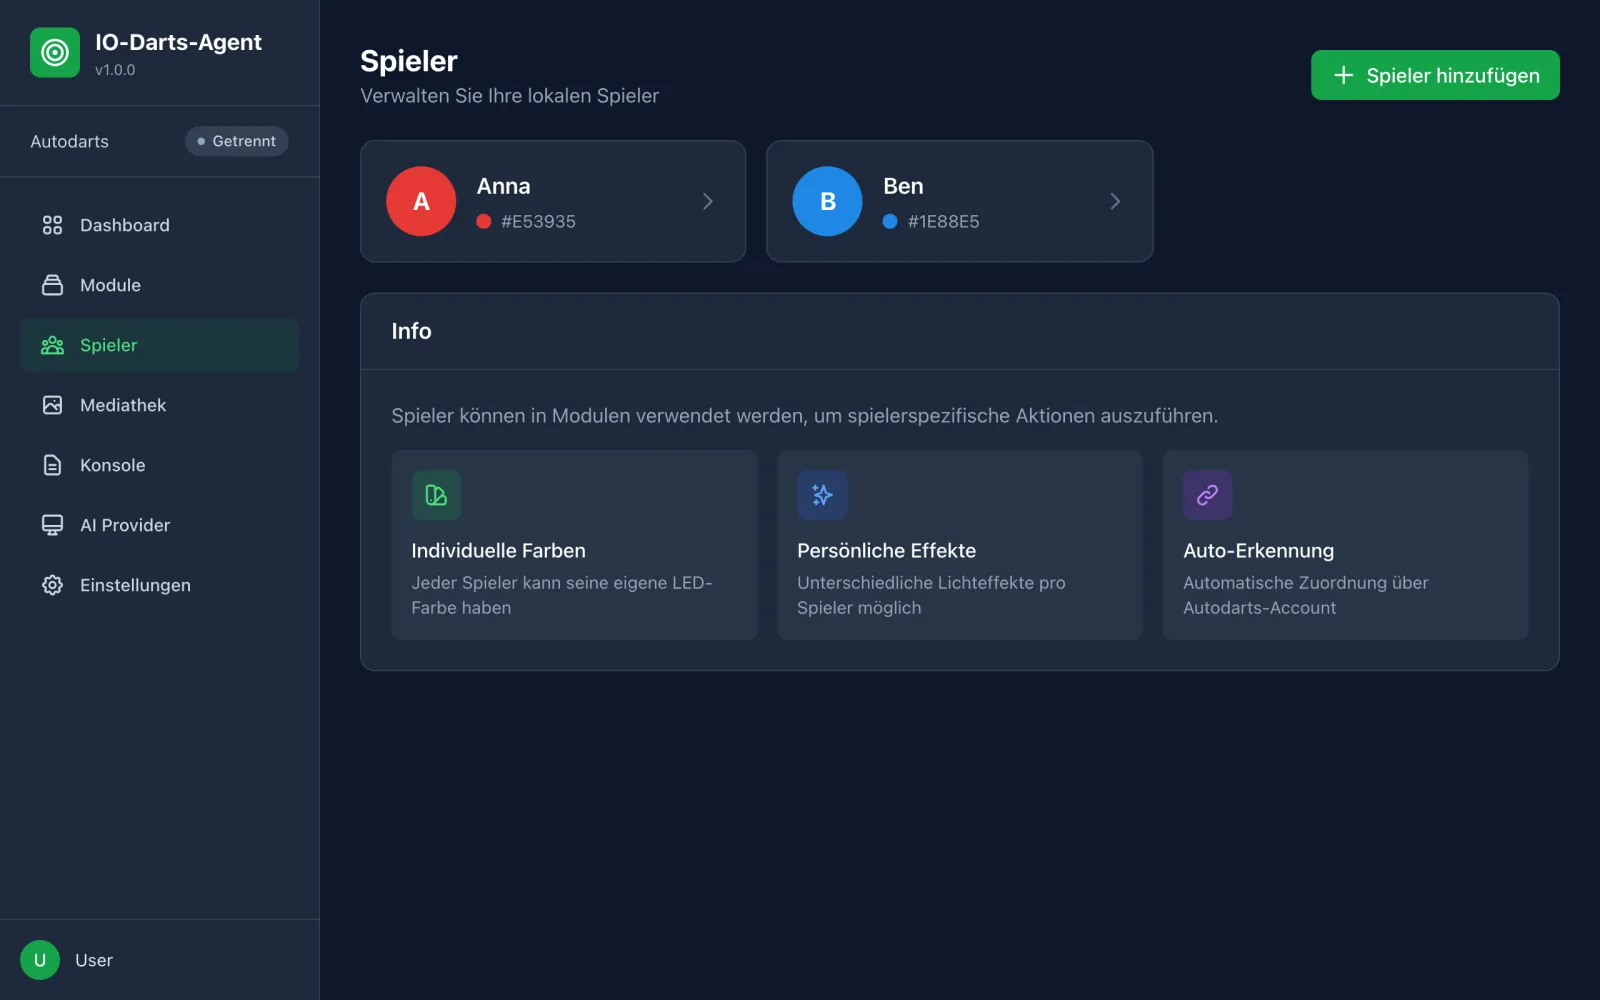Click the Getrennt connection status badge
This screenshot has height=1000, width=1600.
[x=237, y=141]
